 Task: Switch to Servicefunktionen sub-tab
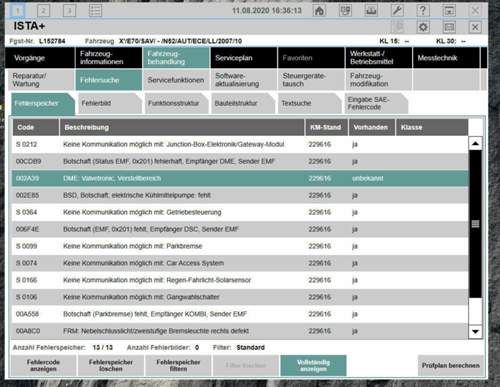coord(176,80)
